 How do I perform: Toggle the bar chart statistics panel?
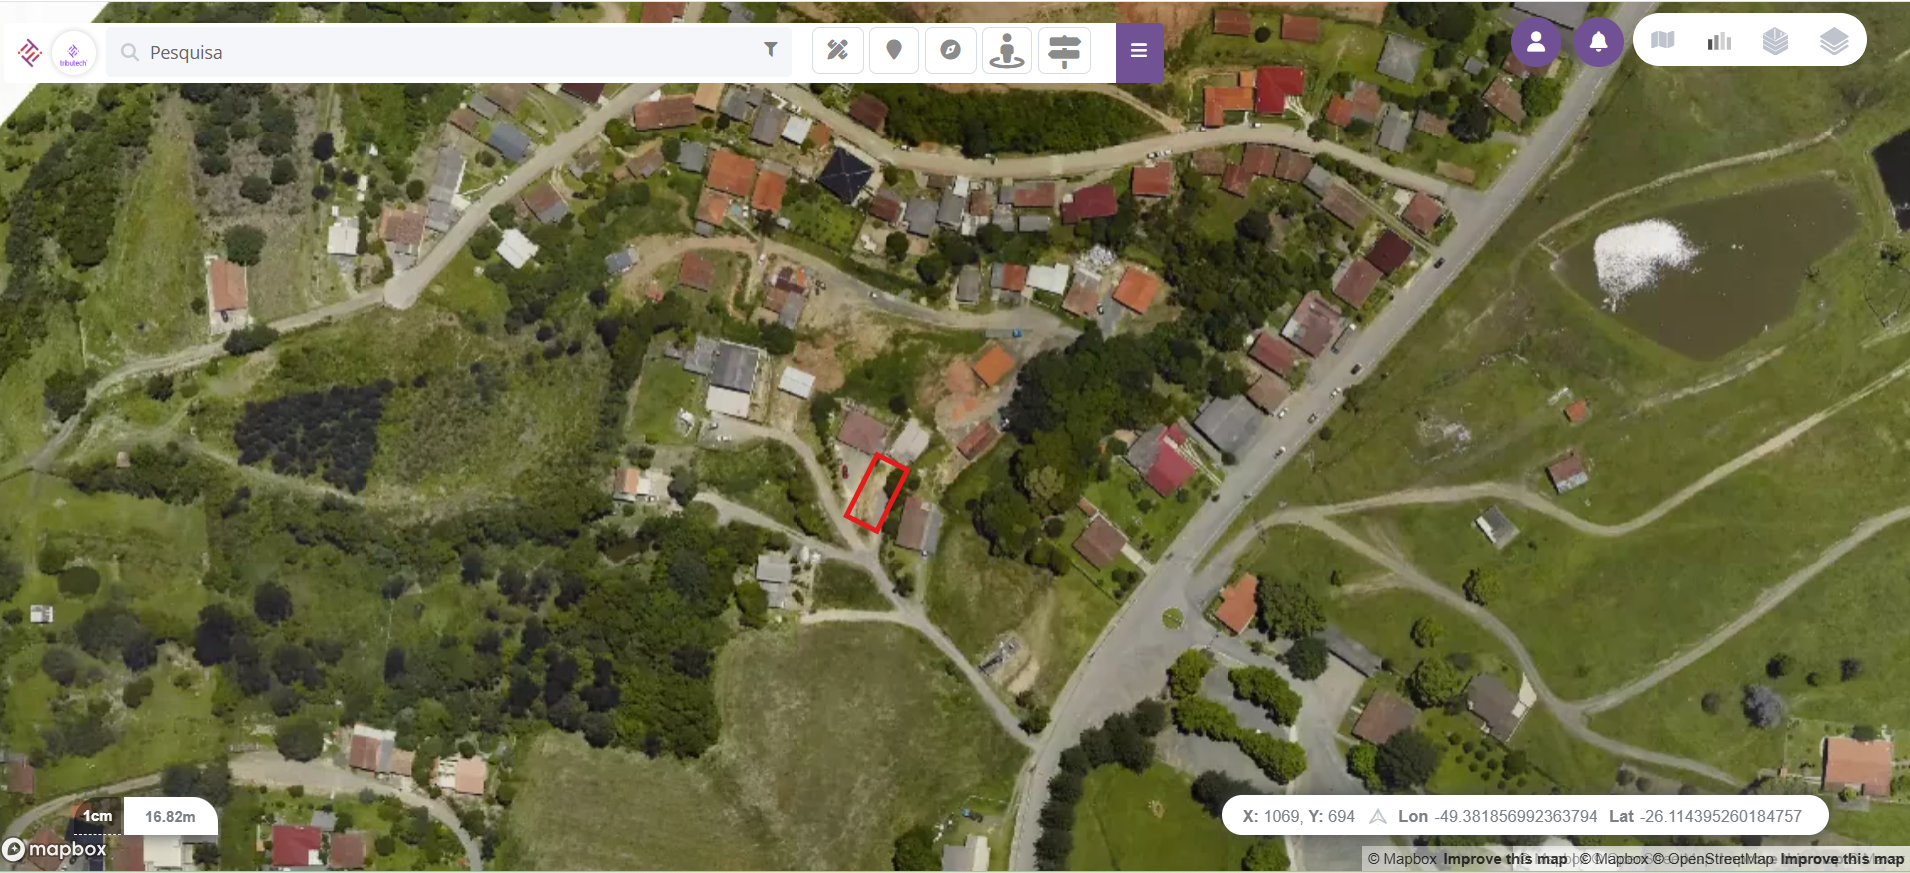click(x=1719, y=41)
